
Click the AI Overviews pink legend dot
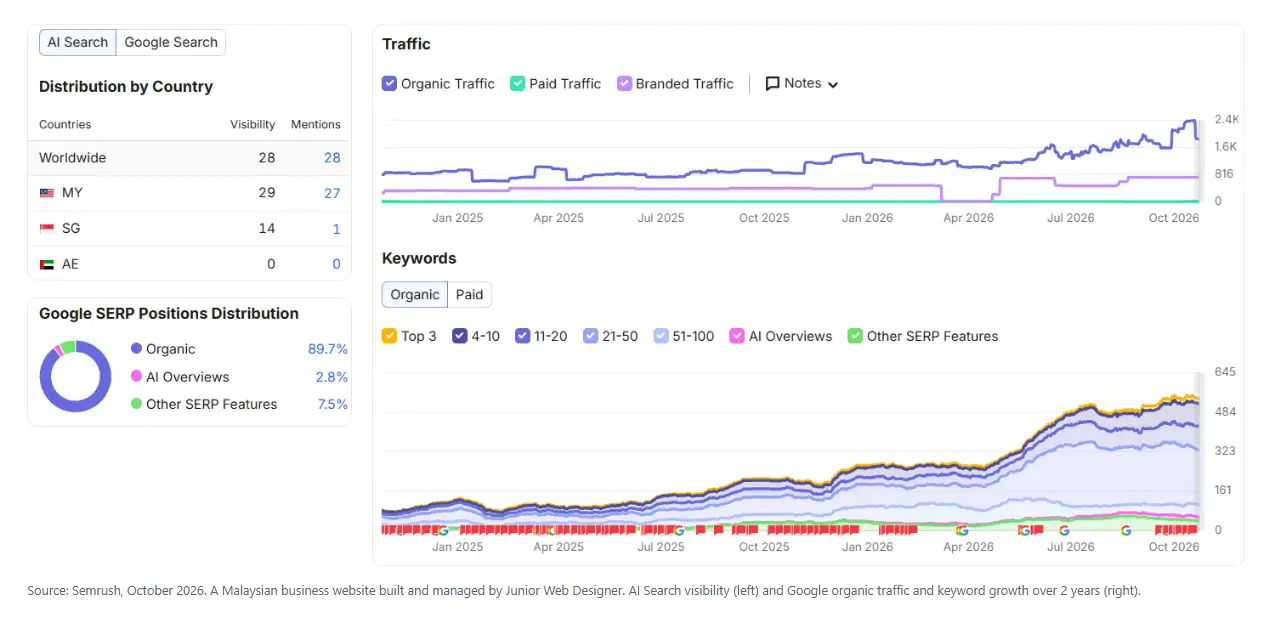point(136,377)
